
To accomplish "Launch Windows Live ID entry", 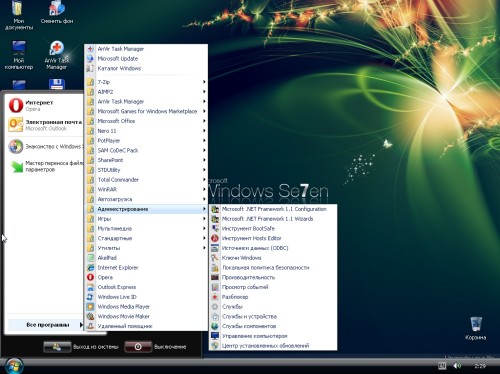I will click(146, 297).
